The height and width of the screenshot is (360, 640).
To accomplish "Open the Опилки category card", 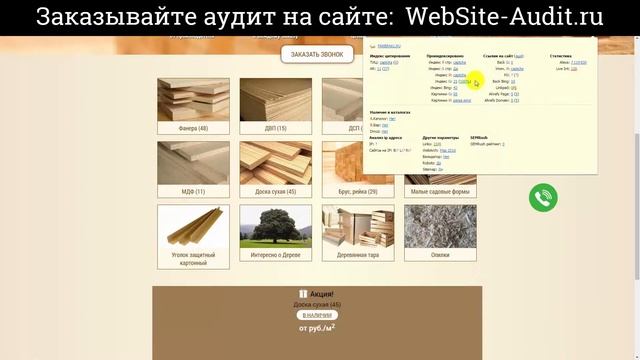I will 440,233.
